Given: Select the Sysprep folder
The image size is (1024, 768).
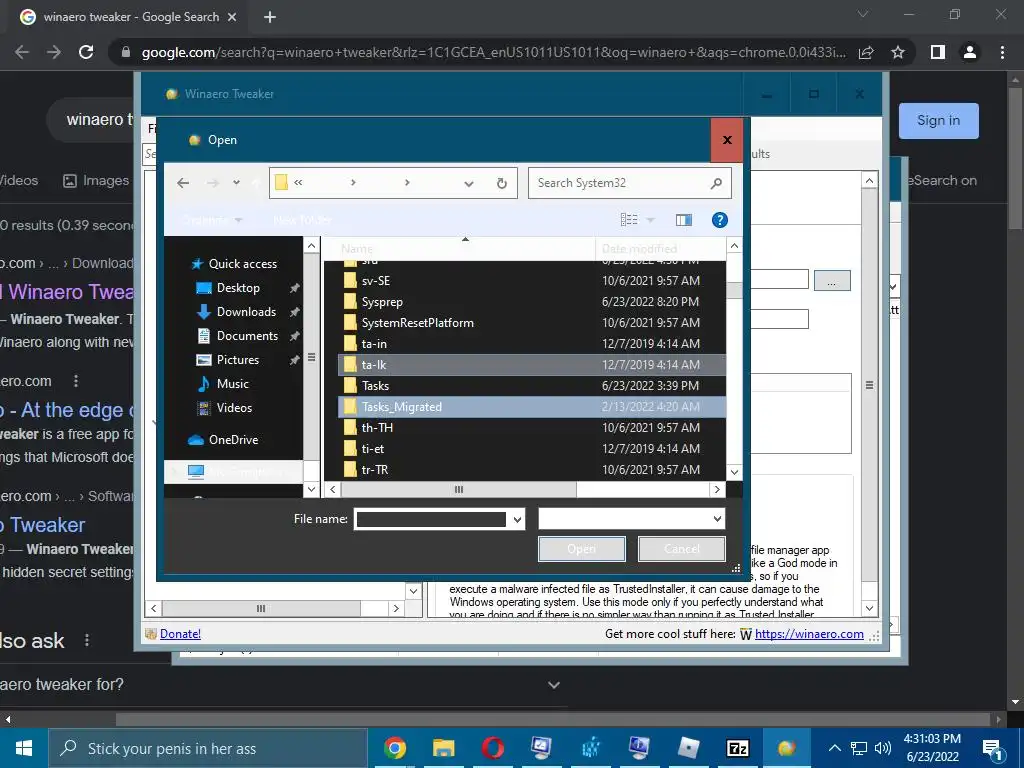Looking at the screenshot, I should 531,302.
